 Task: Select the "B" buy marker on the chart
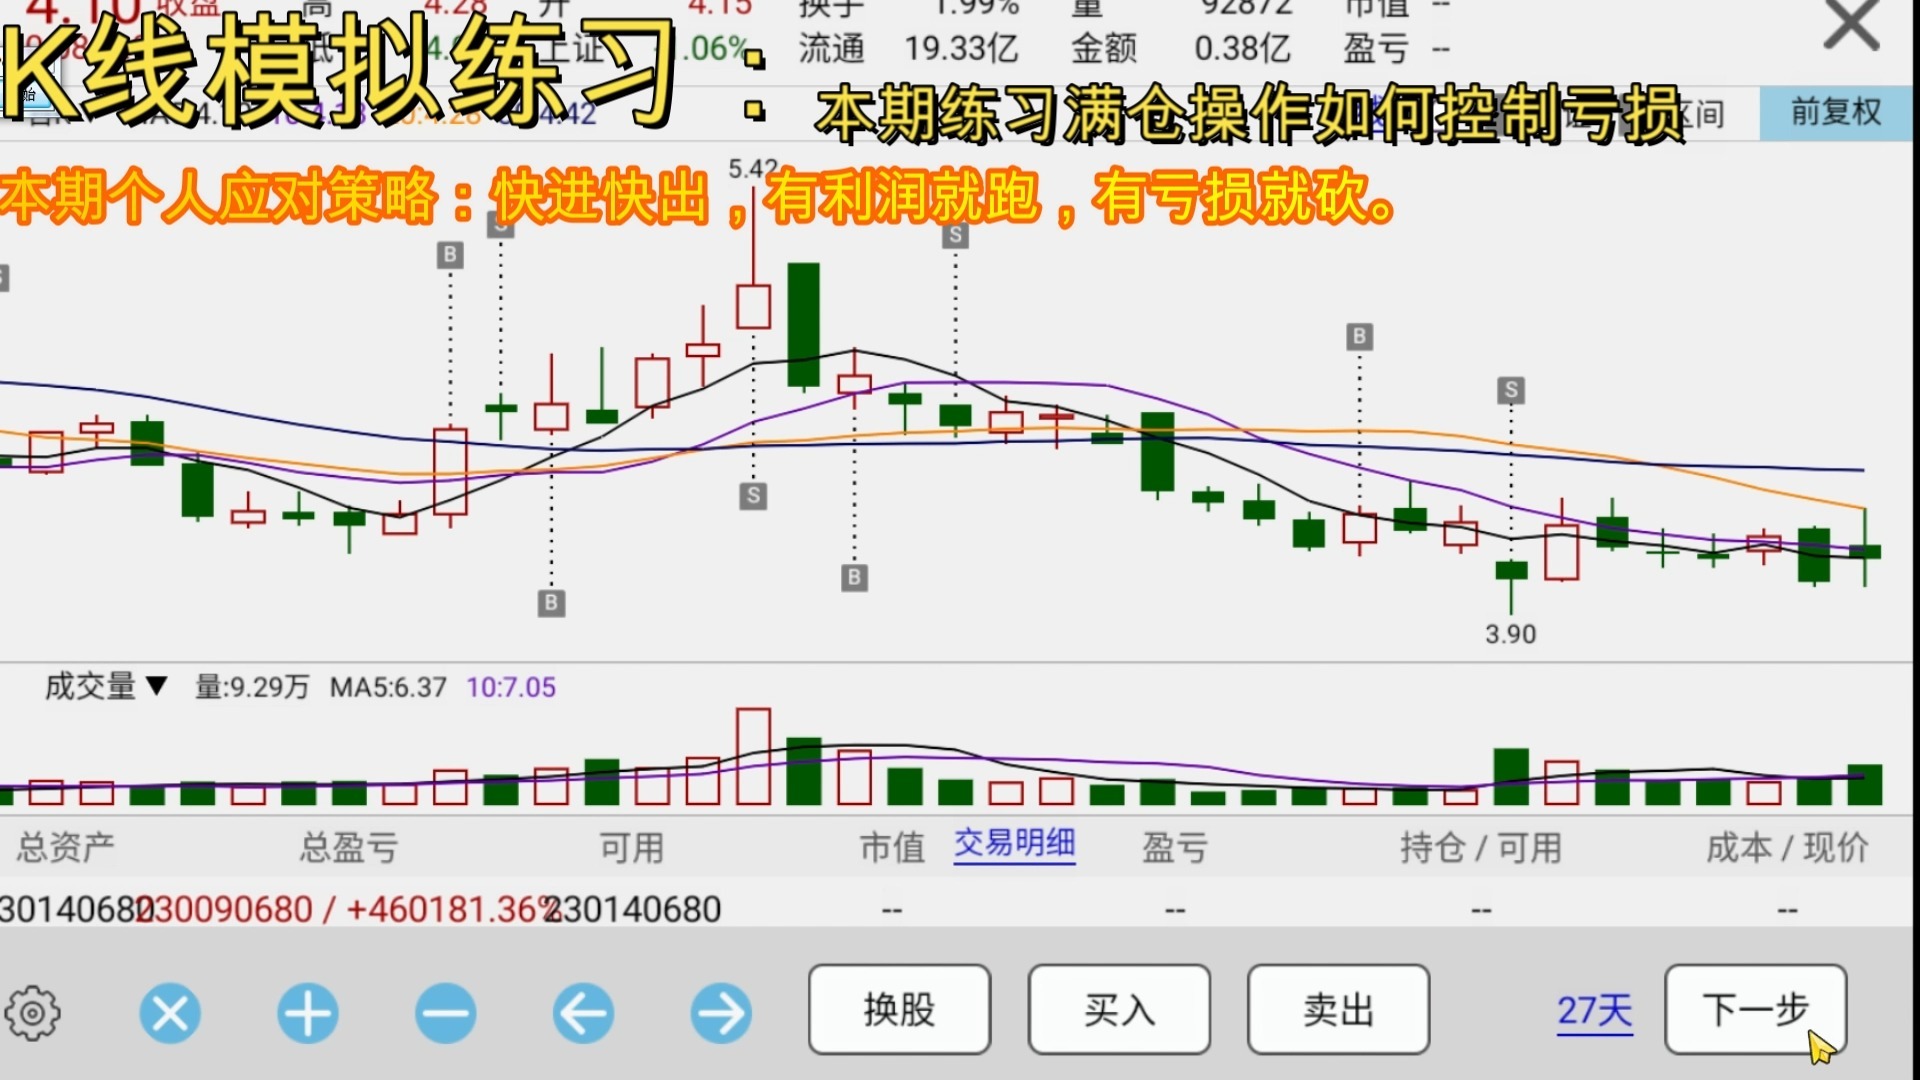(x=450, y=255)
